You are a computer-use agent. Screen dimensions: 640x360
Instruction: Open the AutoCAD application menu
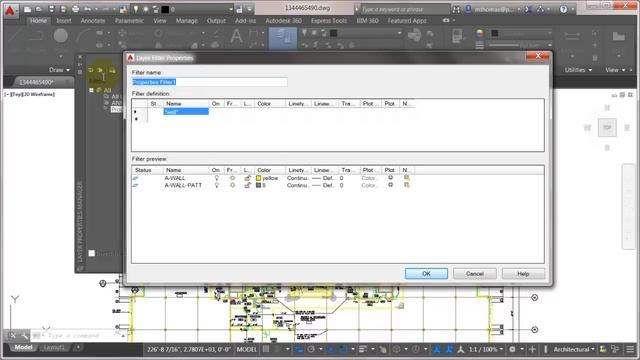[x=10, y=10]
